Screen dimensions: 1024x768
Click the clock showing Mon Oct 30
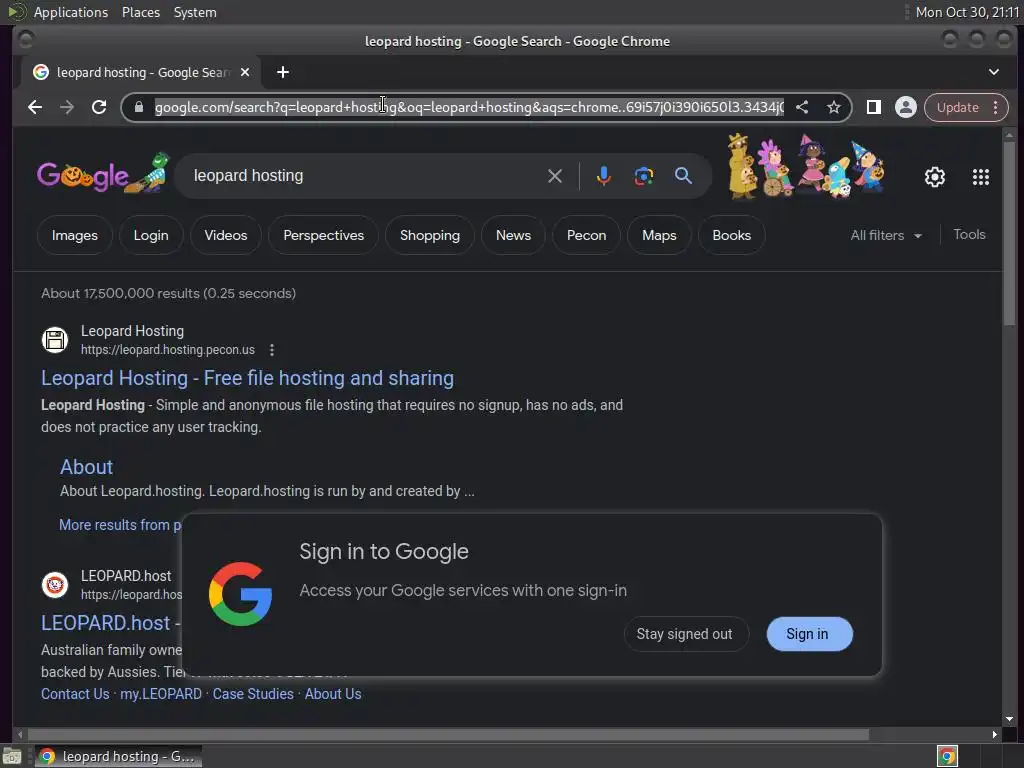click(x=967, y=12)
